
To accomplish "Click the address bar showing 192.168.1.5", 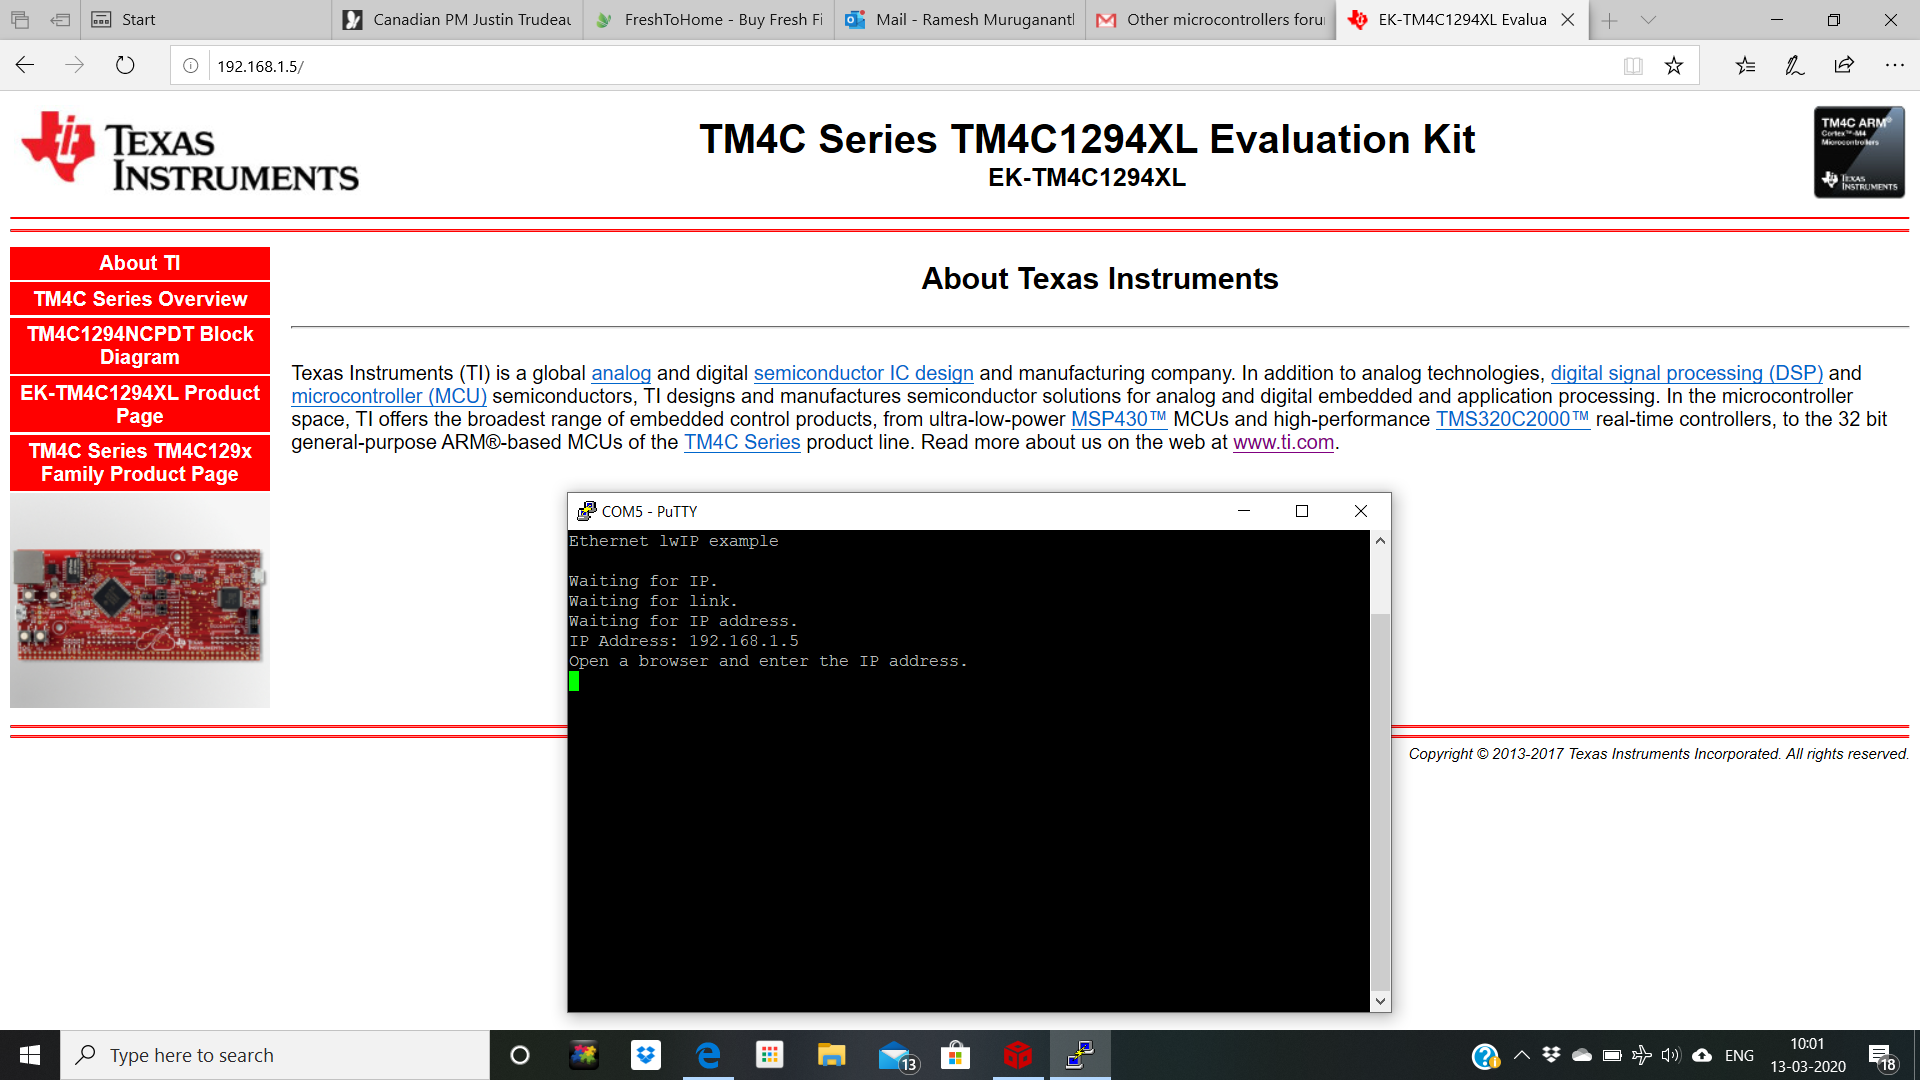I will coord(900,66).
